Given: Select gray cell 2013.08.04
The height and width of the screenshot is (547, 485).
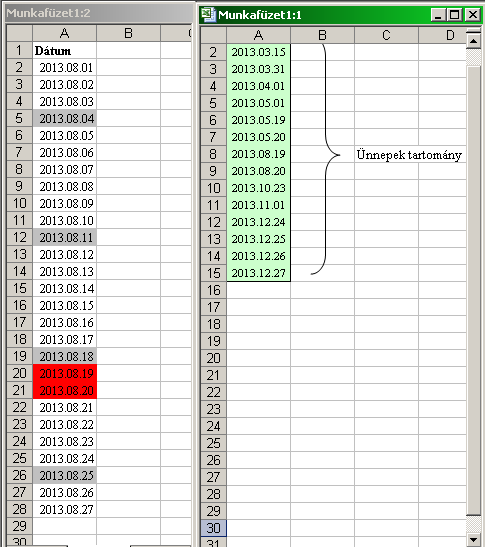Looking at the screenshot, I should 65,119.
